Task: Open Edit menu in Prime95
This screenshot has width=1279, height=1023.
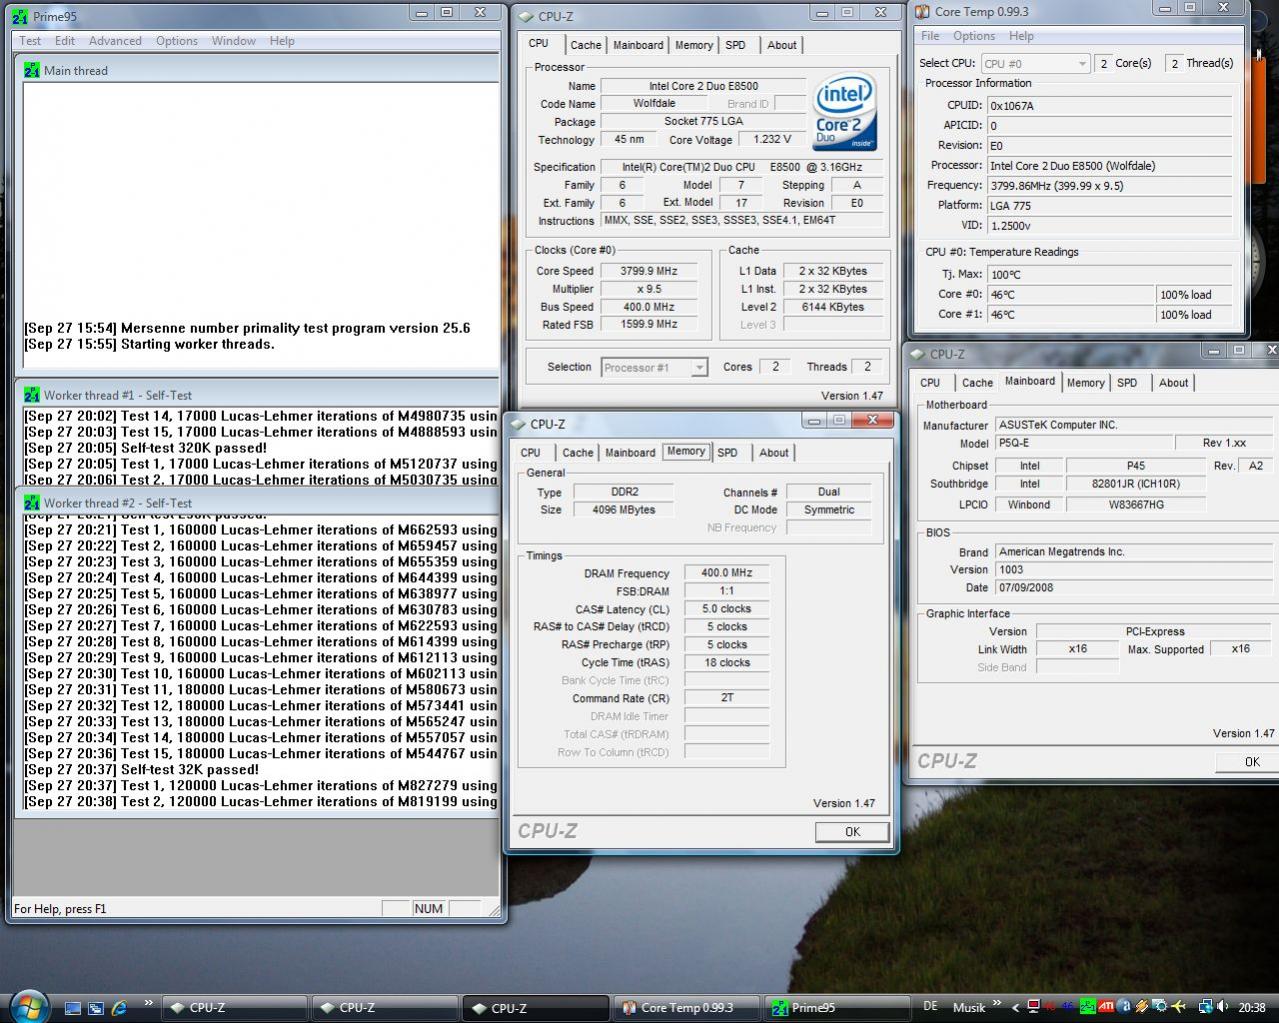Action: pos(65,41)
